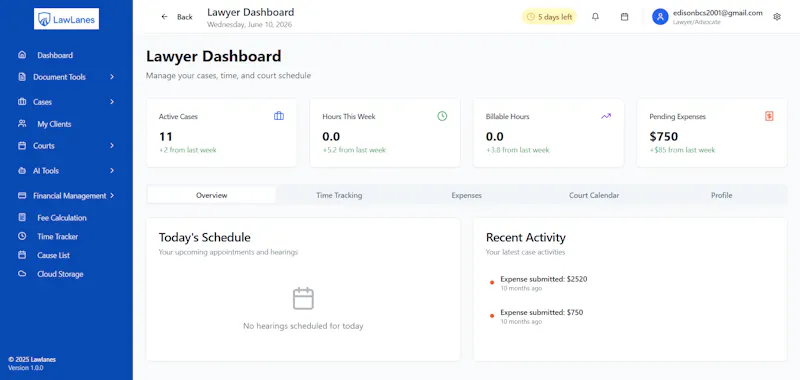Open the calendar icon in the header
The width and height of the screenshot is (800, 380).
pyautogui.click(x=624, y=17)
